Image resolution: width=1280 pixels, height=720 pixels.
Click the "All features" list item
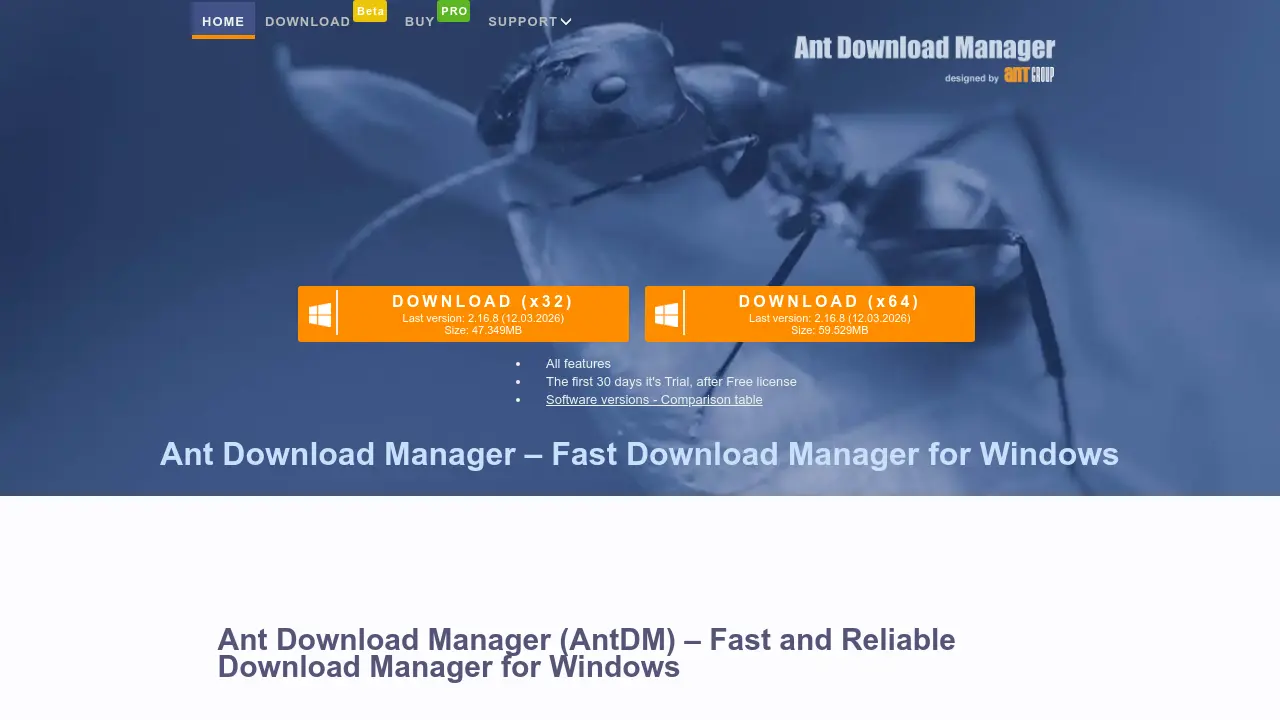(x=578, y=364)
